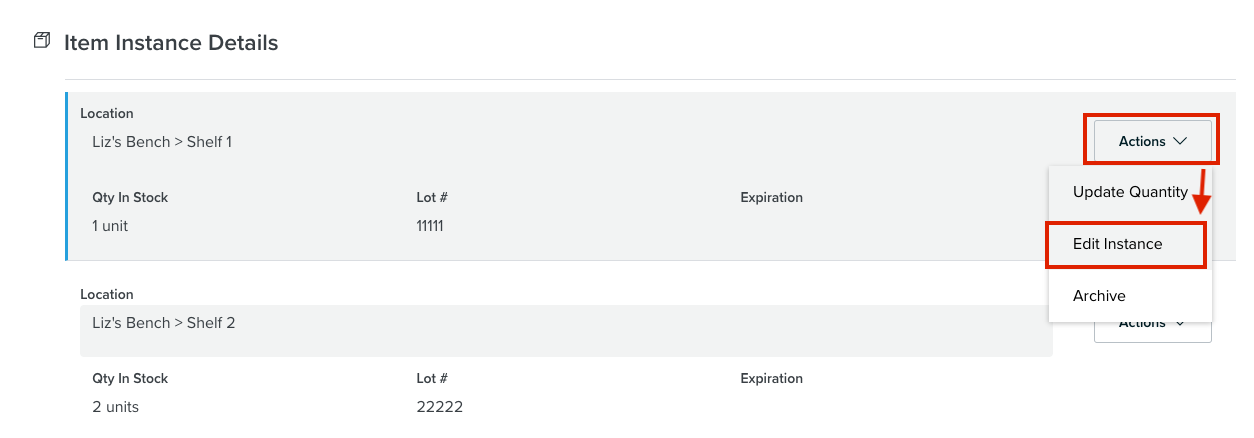Select lot number 11111
1254x438 pixels.
click(x=430, y=226)
